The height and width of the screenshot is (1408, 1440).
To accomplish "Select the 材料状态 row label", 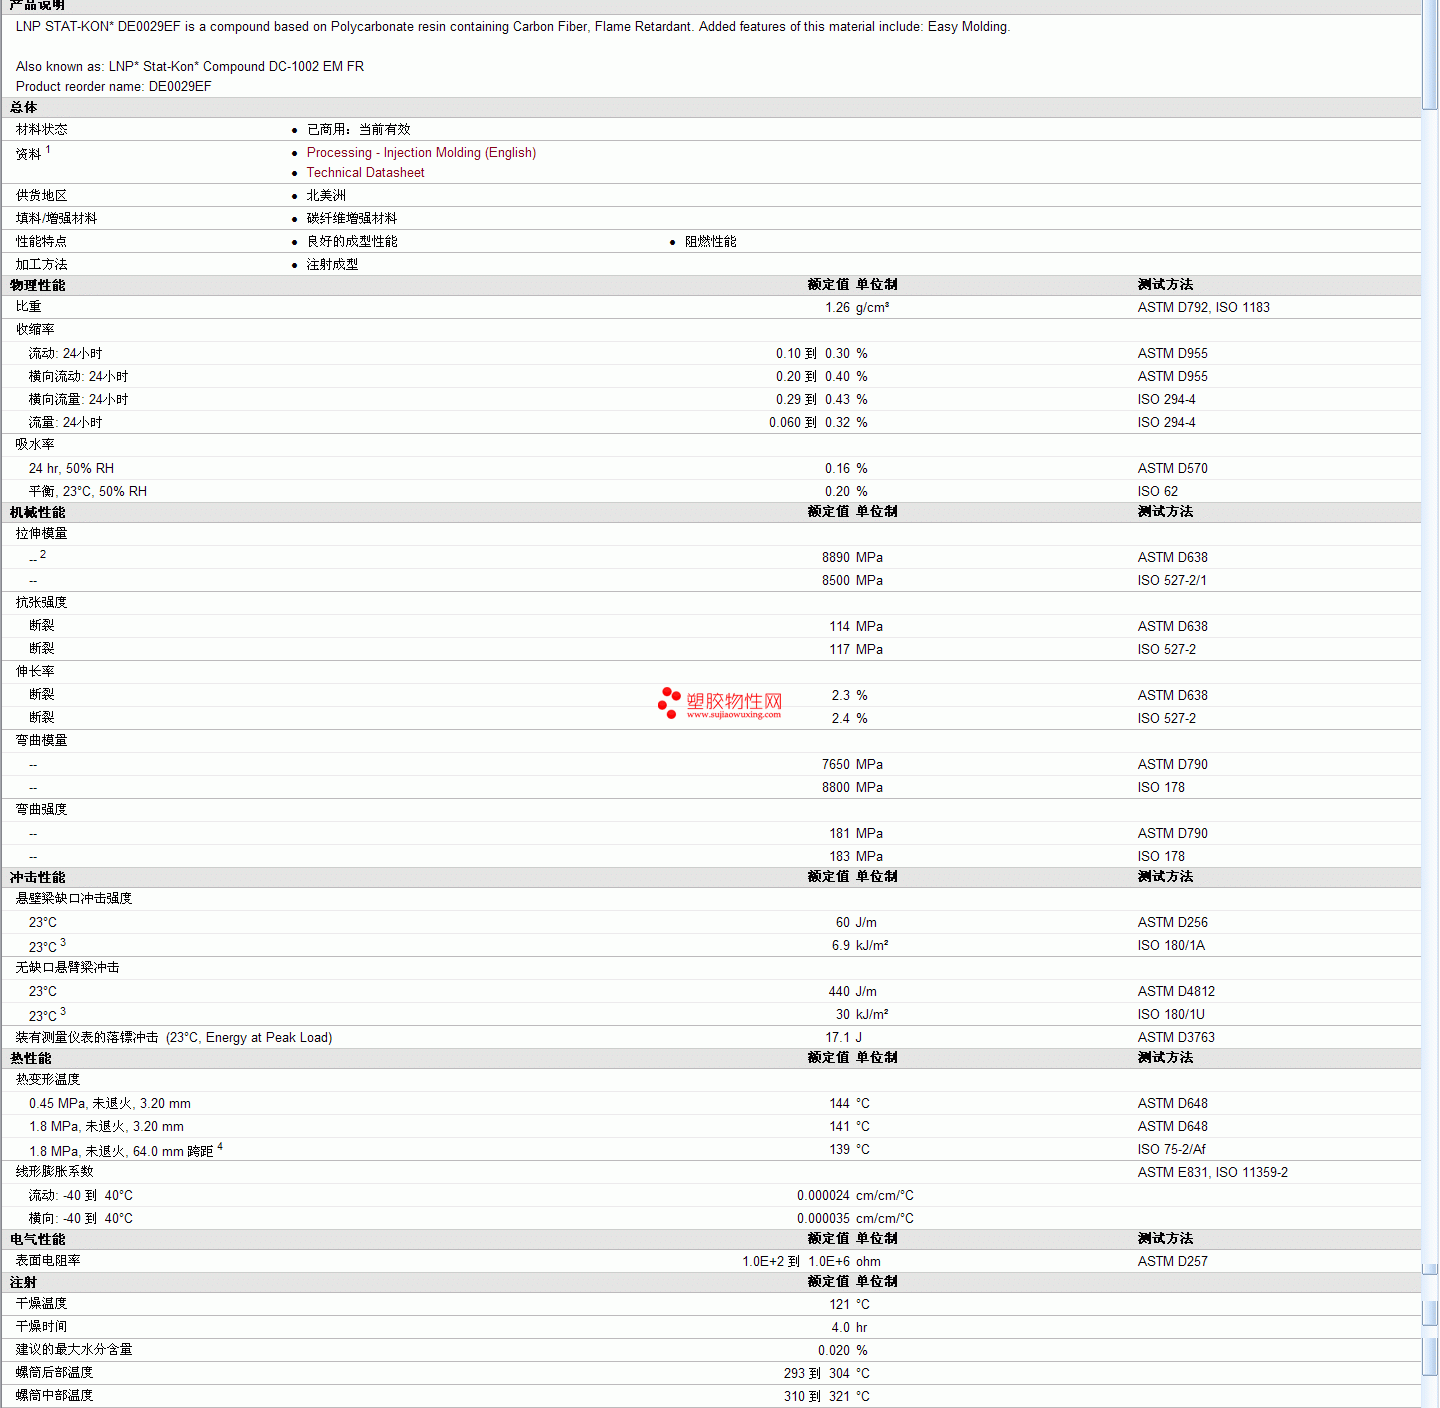I will coord(42,130).
